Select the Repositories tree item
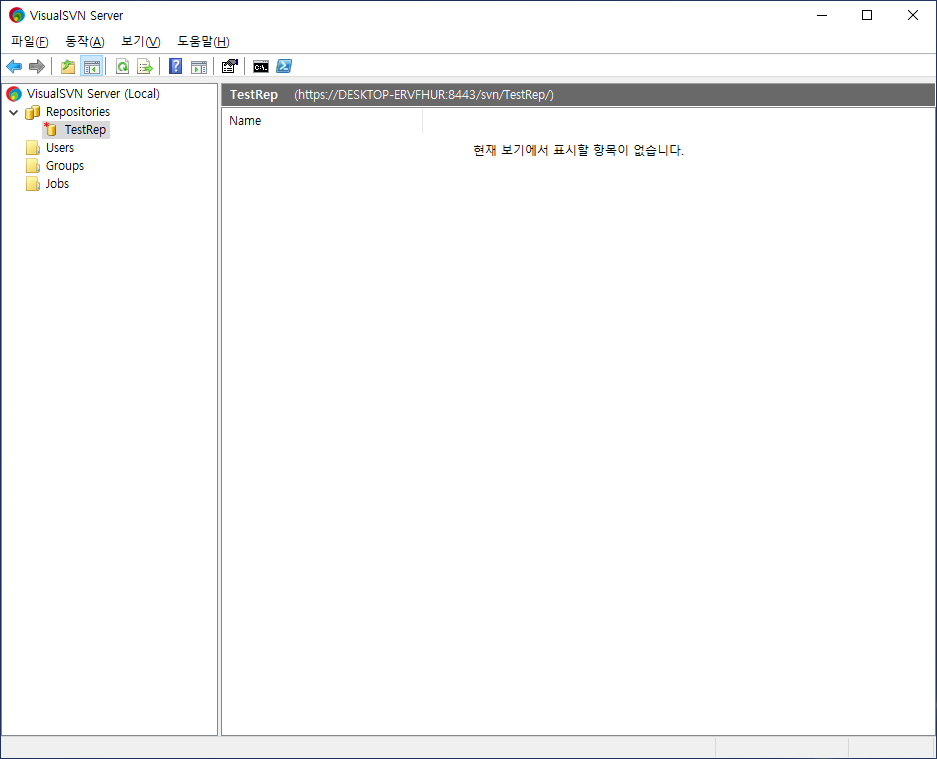This screenshot has height=759, width=937. click(78, 112)
